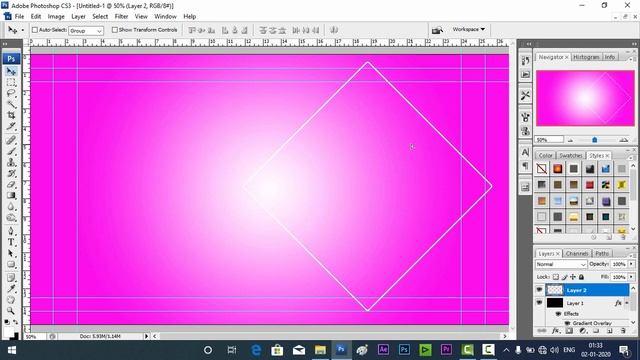This screenshot has width=640, height=360.
Task: Open the Fill slider arrow
Action: point(632,277)
